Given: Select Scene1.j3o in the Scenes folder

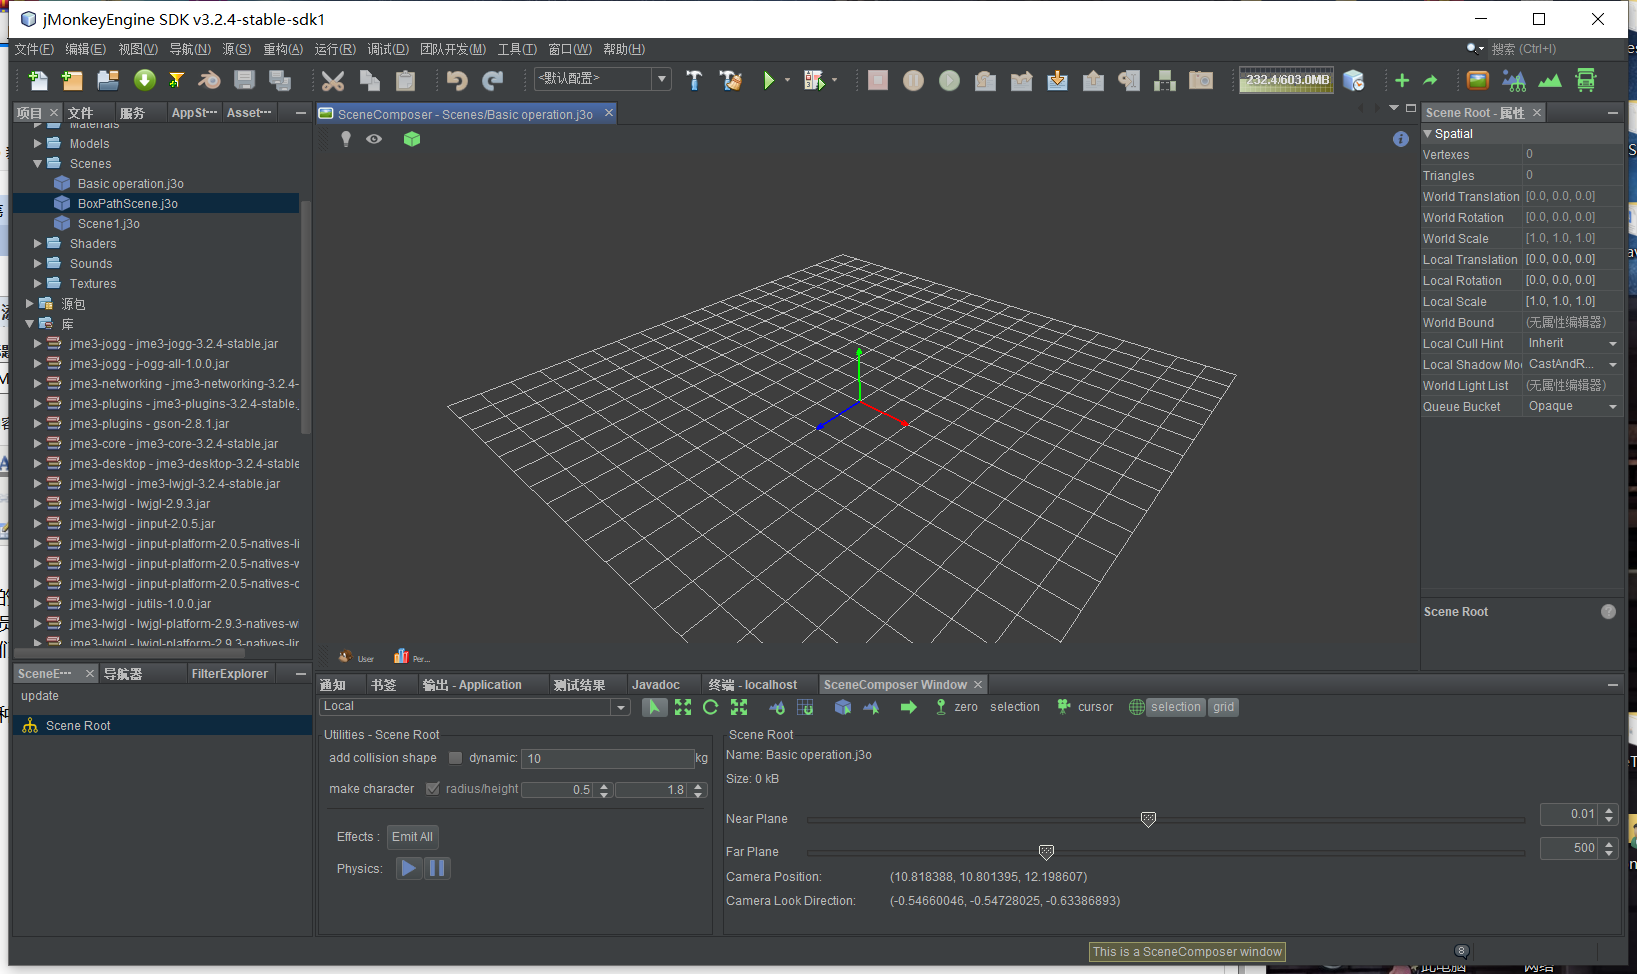Looking at the screenshot, I should [x=108, y=224].
